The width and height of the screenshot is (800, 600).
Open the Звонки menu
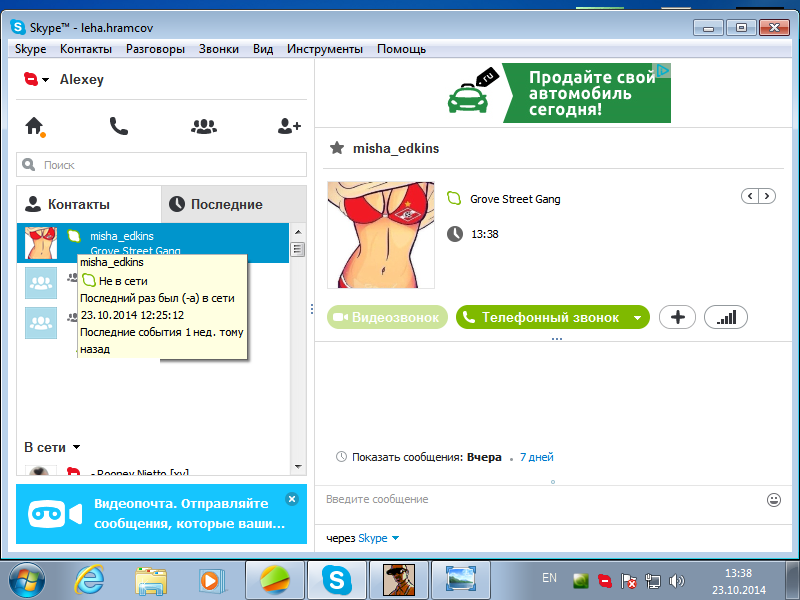coord(218,49)
